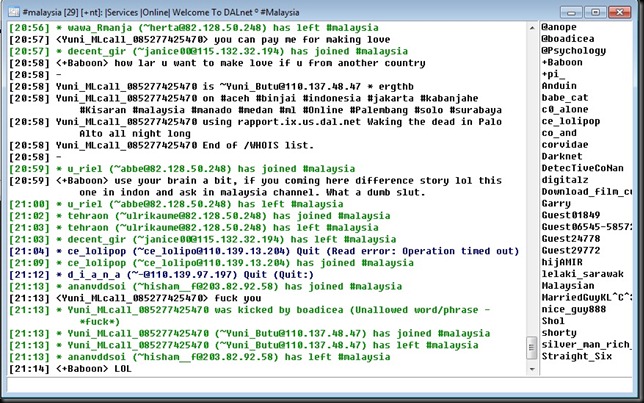Click the 'Read error: Operation timed out' line
Screen dimensions: 644x403
point(264,251)
